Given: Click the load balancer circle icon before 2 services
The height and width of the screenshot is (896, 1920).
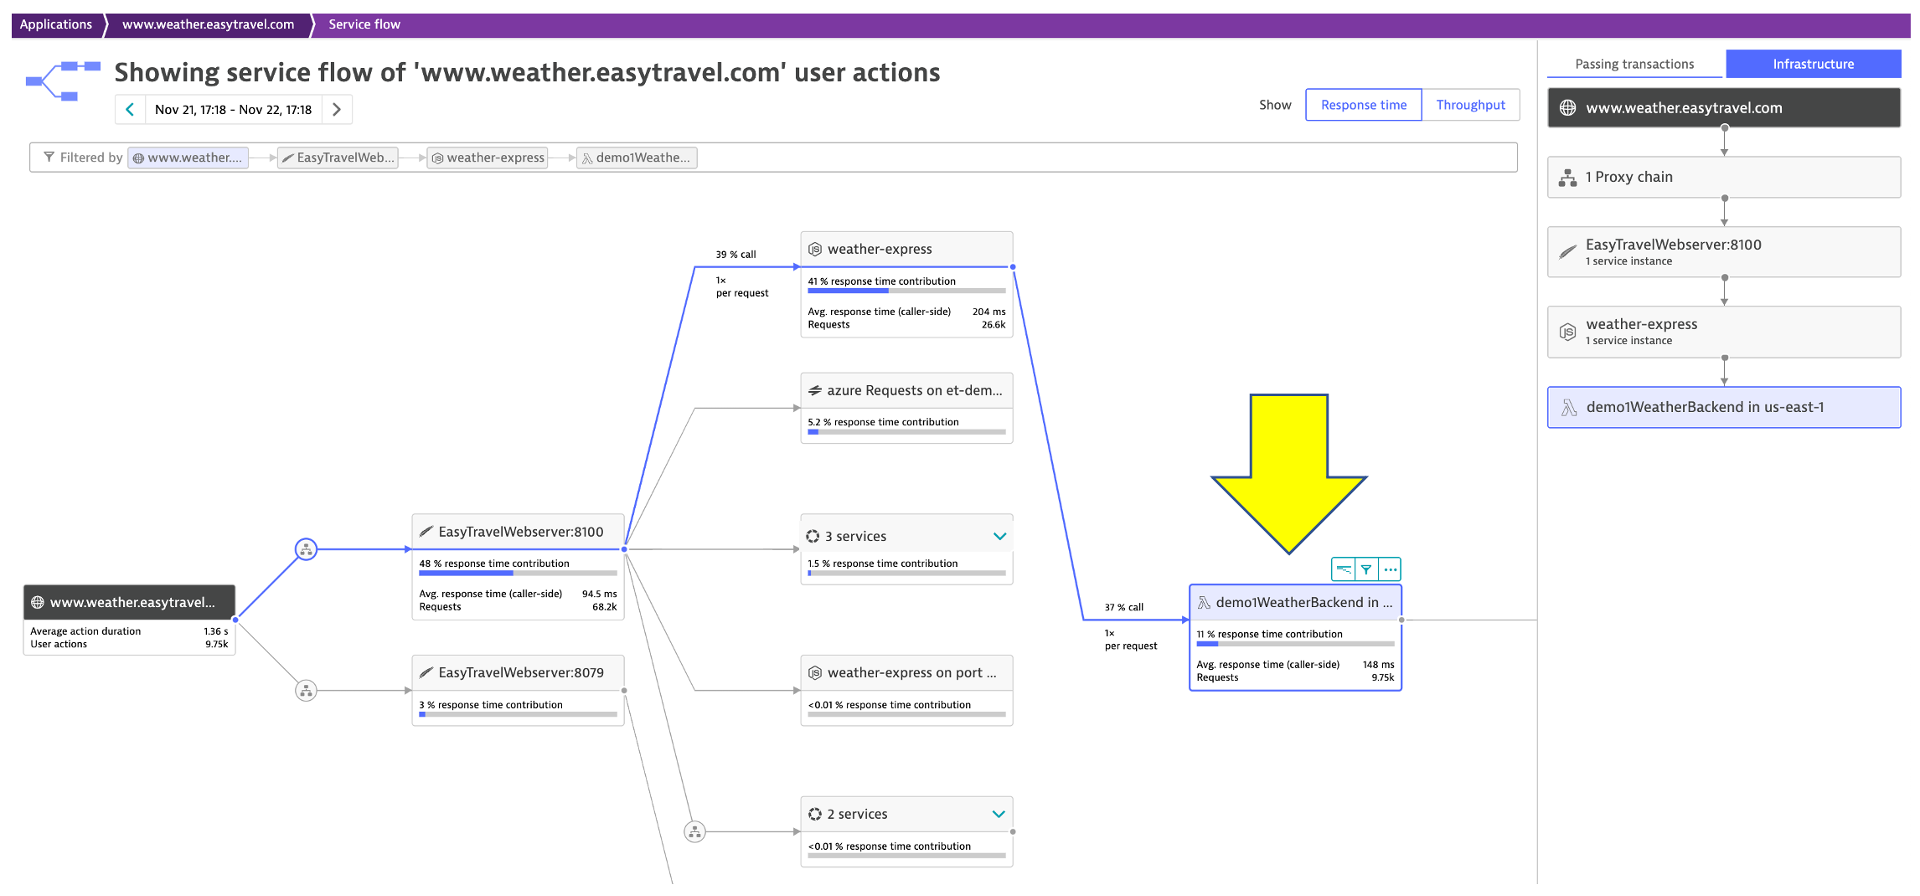Looking at the screenshot, I should point(695,831).
